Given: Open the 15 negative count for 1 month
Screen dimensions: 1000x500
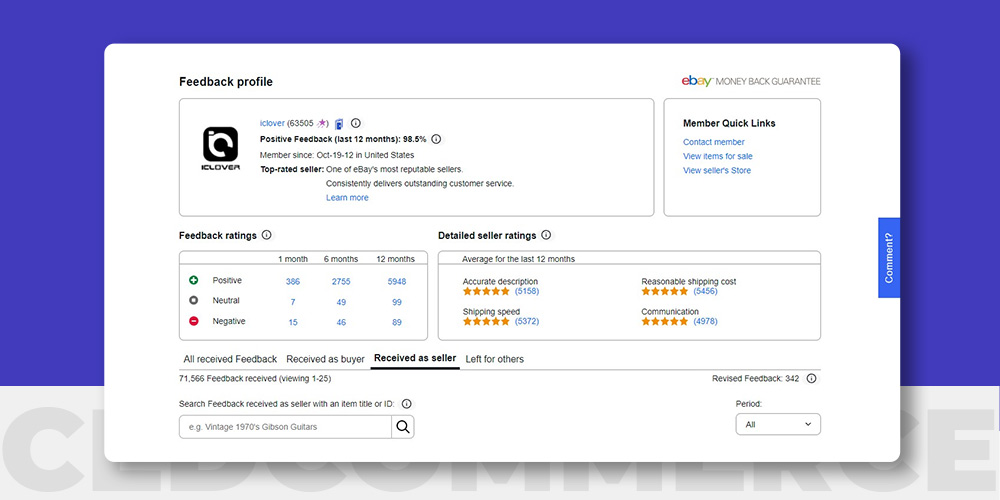Looking at the screenshot, I should (293, 322).
